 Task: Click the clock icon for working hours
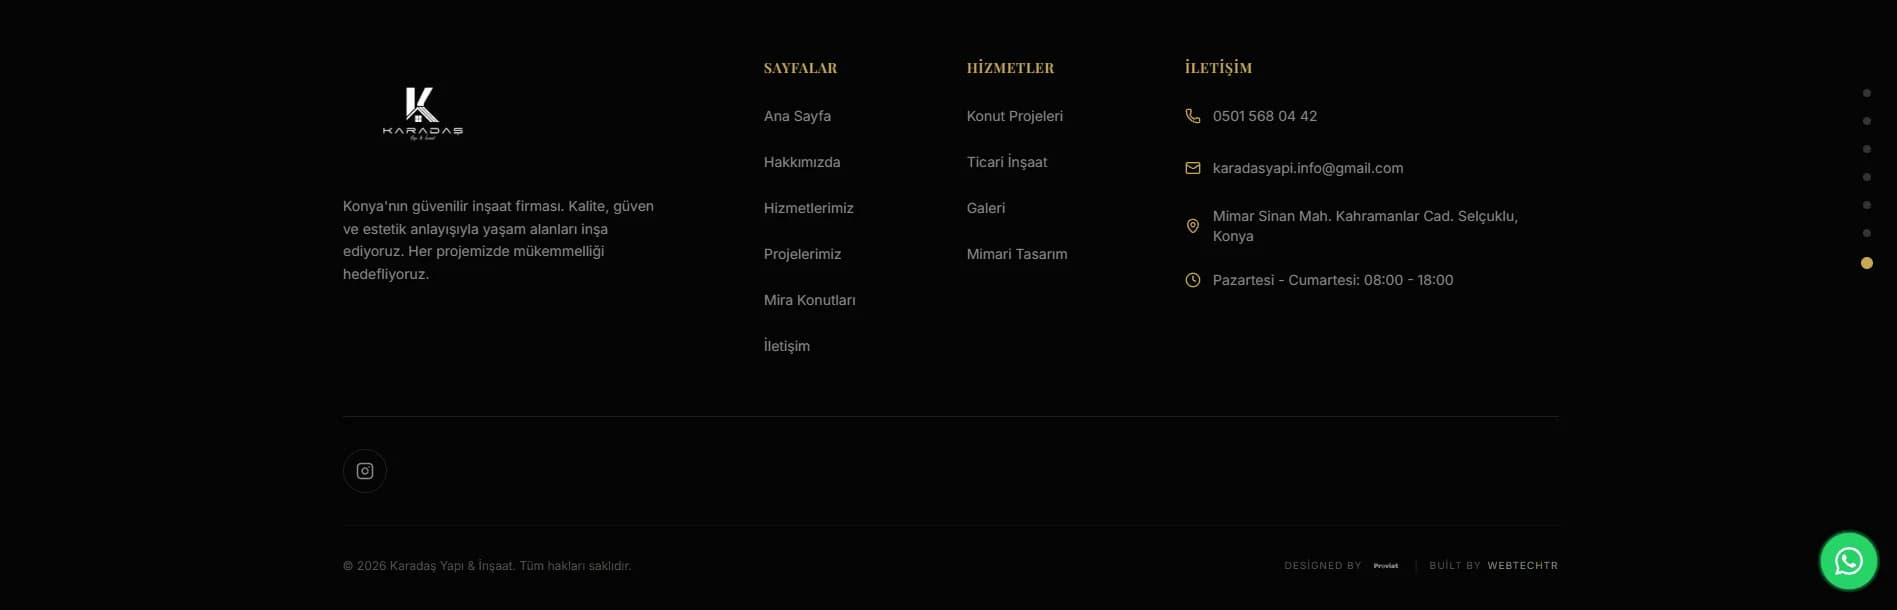click(x=1193, y=280)
